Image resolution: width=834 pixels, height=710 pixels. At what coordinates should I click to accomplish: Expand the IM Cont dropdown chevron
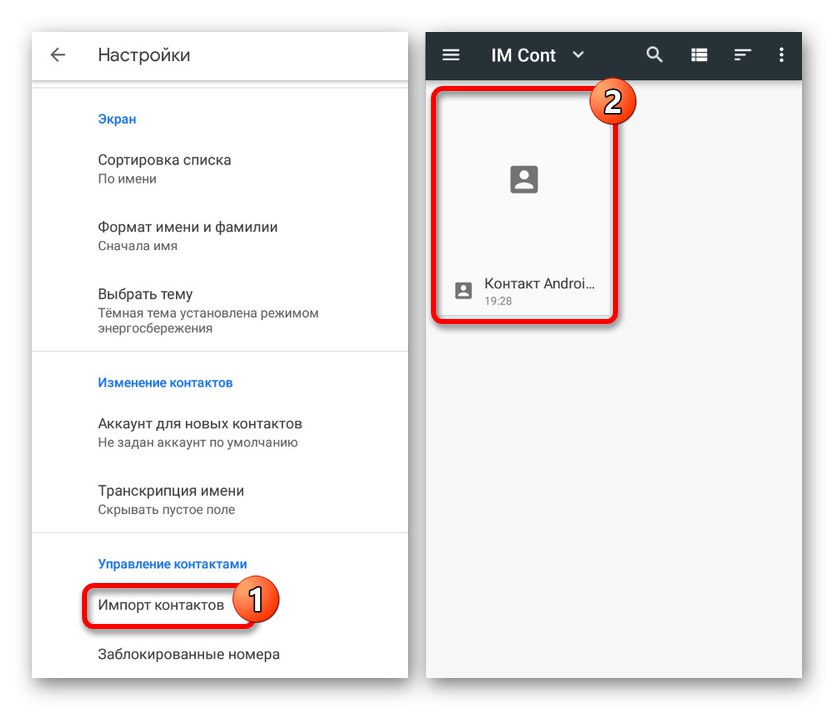coord(578,56)
